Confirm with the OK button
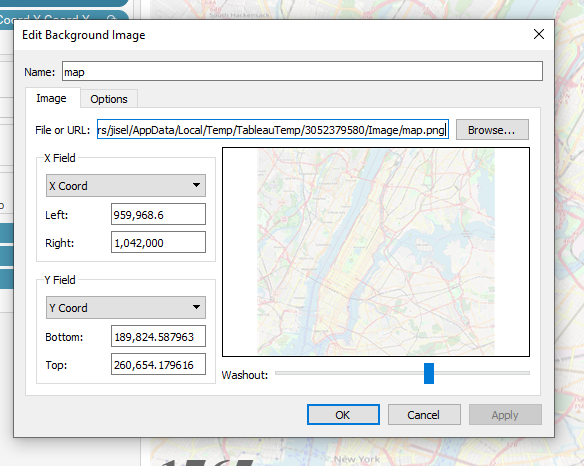 pos(343,415)
